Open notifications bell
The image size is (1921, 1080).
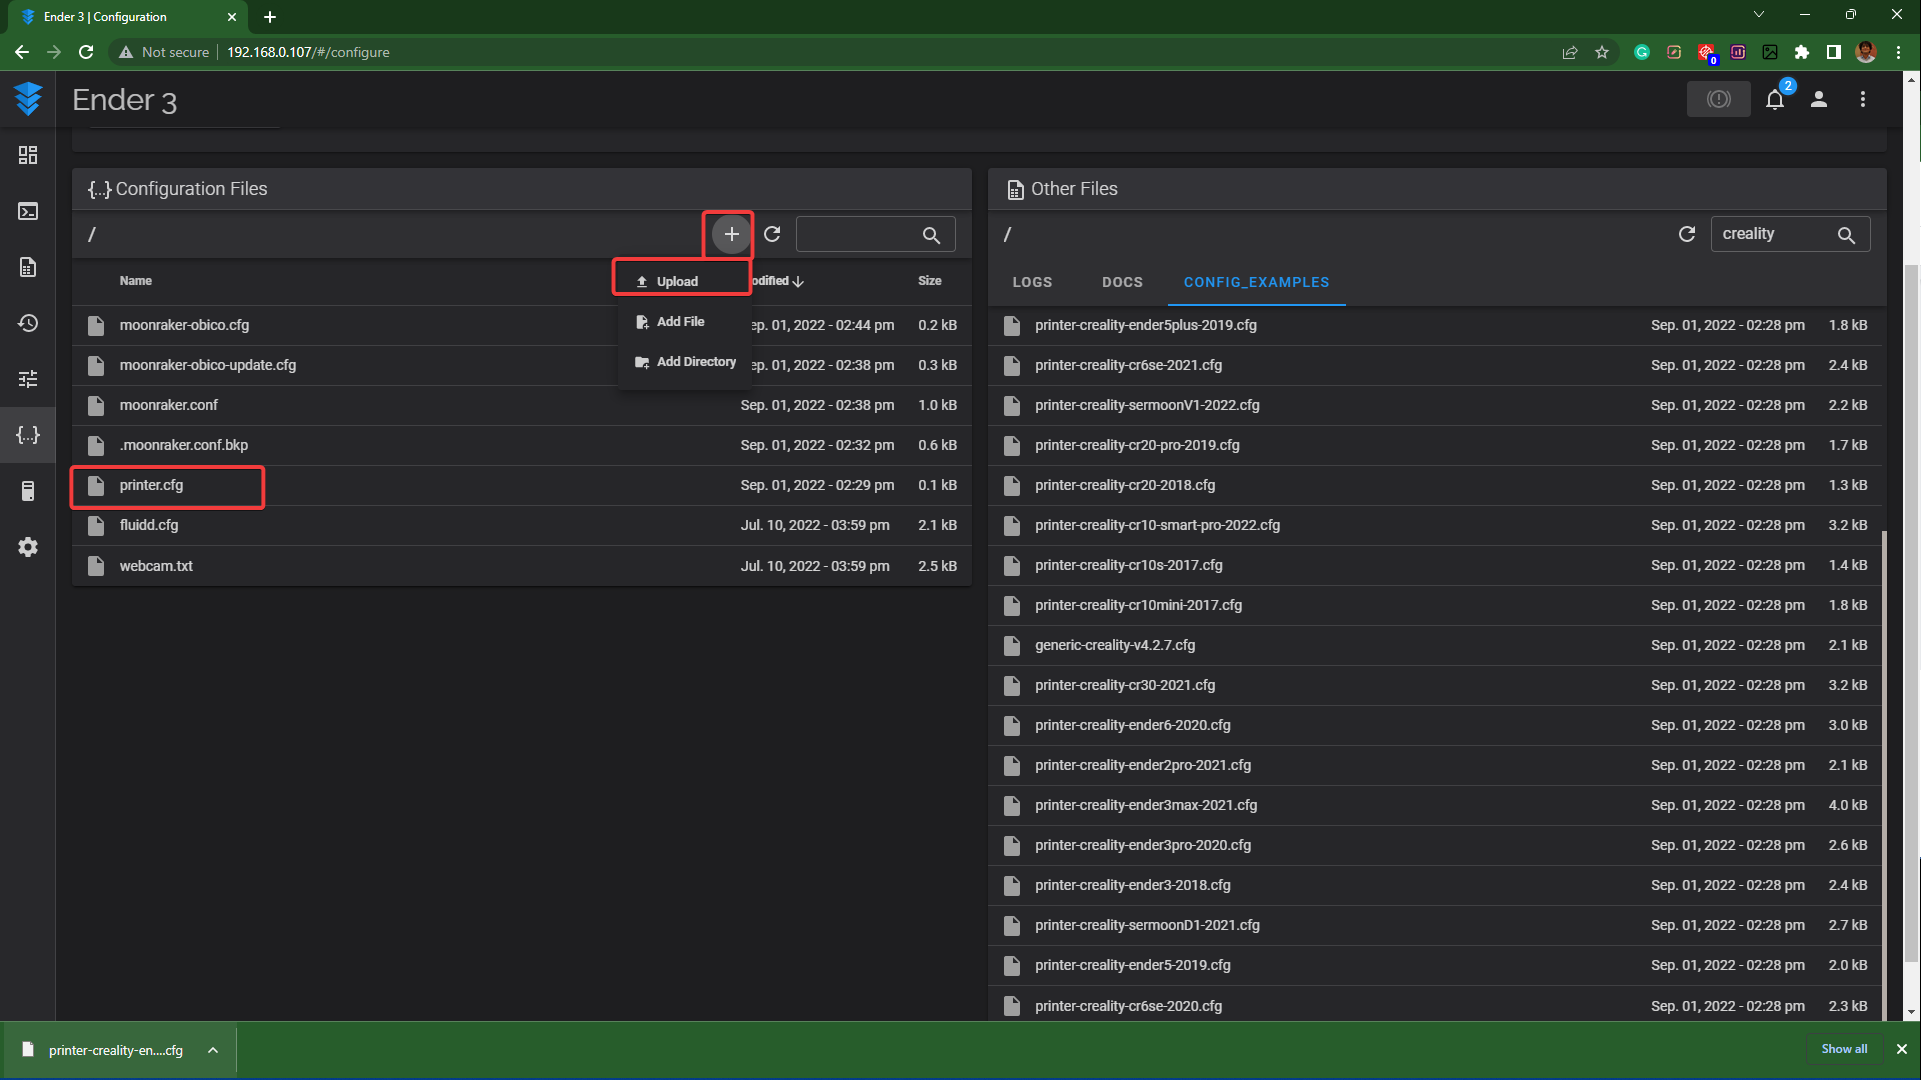[x=1775, y=99]
